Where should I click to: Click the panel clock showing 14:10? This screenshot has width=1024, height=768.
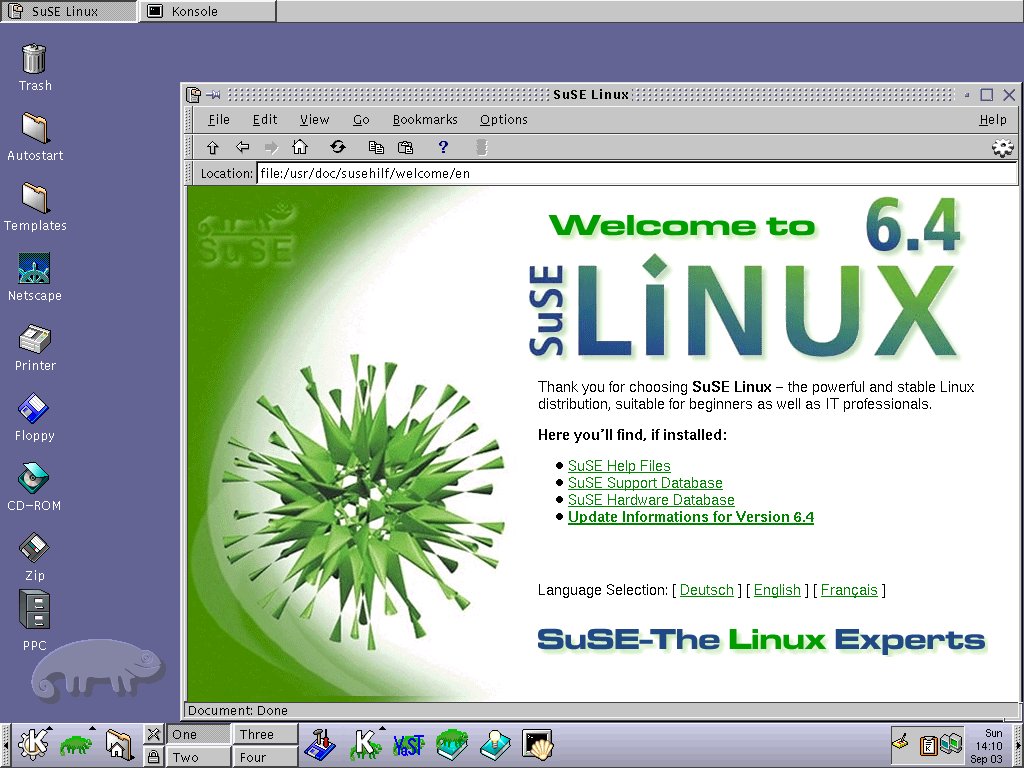pos(989,746)
